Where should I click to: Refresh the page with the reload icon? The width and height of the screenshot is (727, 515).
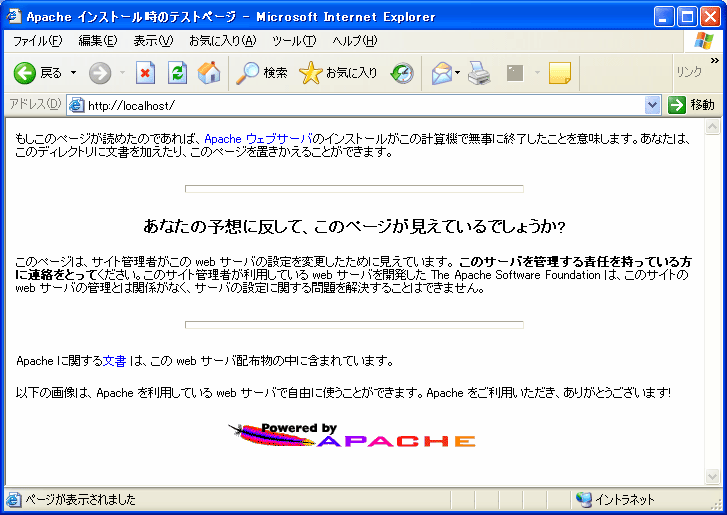pyautogui.click(x=177, y=73)
